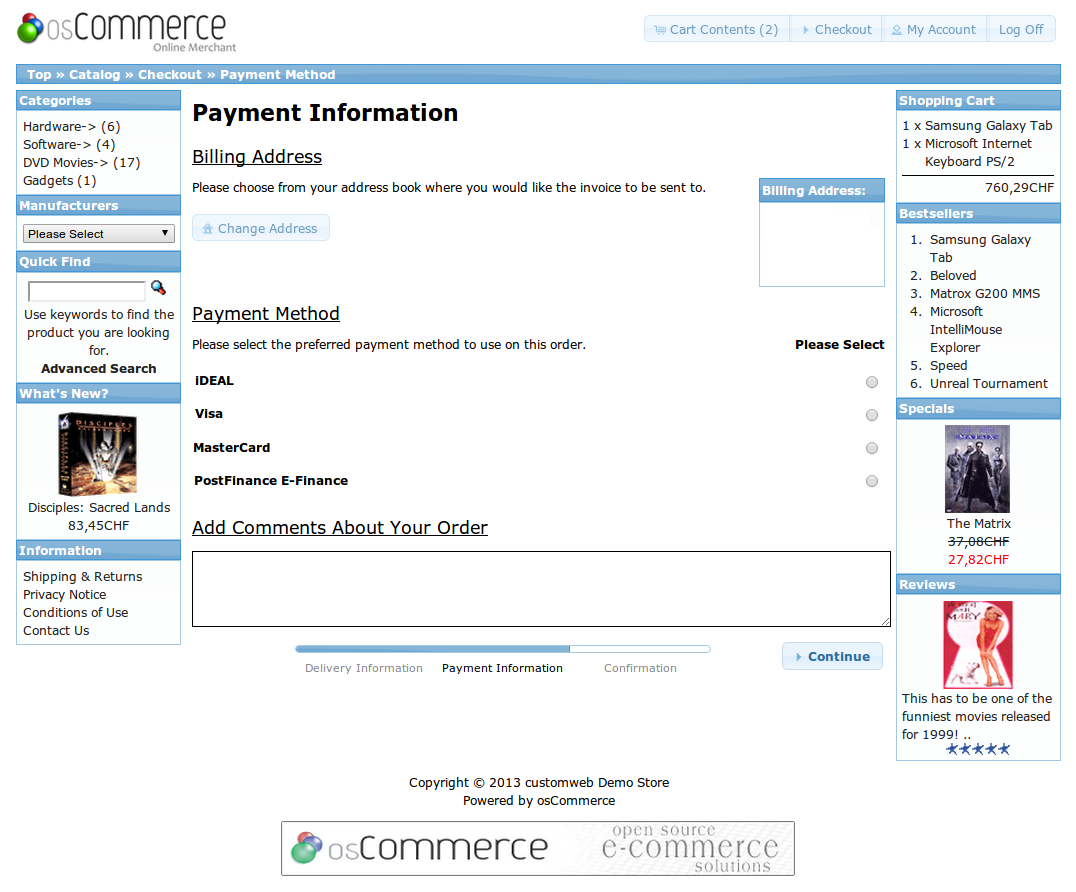Select Visa as the payment method

[871, 415]
